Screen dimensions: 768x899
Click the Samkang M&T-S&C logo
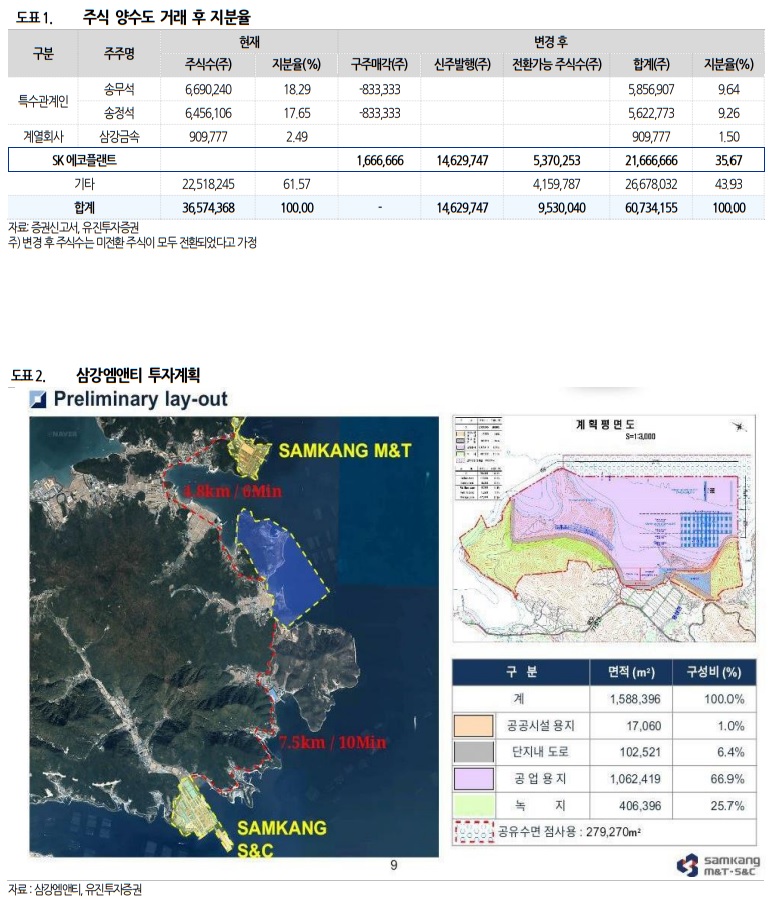click(x=718, y=865)
